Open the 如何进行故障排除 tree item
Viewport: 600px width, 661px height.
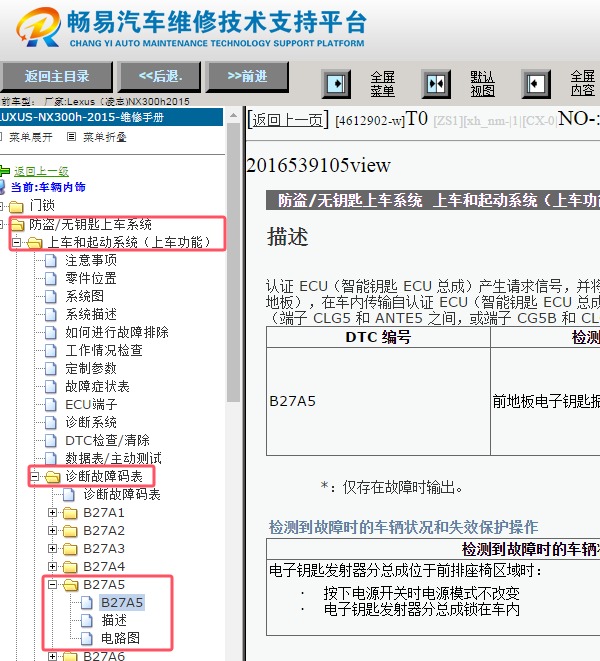pos(117,333)
